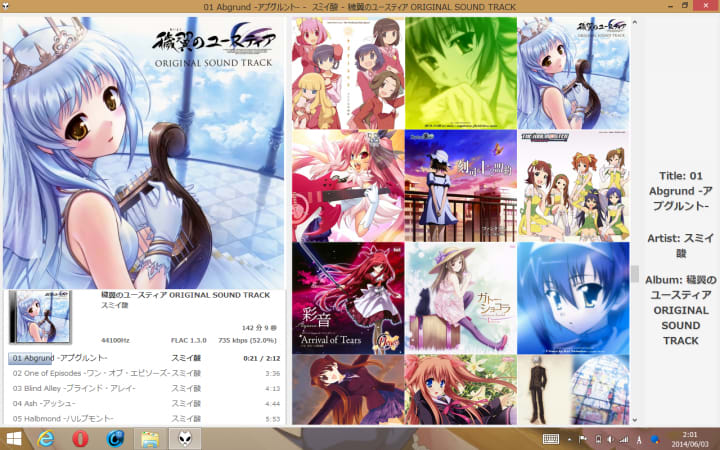The image size is (720, 450).
Task: Select the green-tinted girl album cover
Action: pyautogui.click(x=461, y=73)
